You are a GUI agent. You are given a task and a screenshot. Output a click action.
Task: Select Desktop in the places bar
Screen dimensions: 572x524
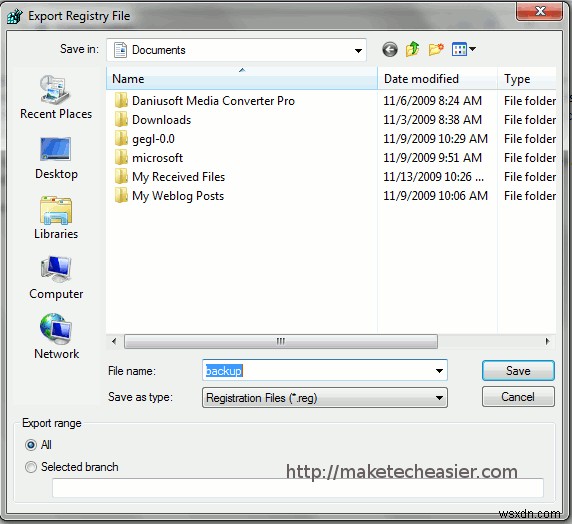pyautogui.click(x=56, y=158)
